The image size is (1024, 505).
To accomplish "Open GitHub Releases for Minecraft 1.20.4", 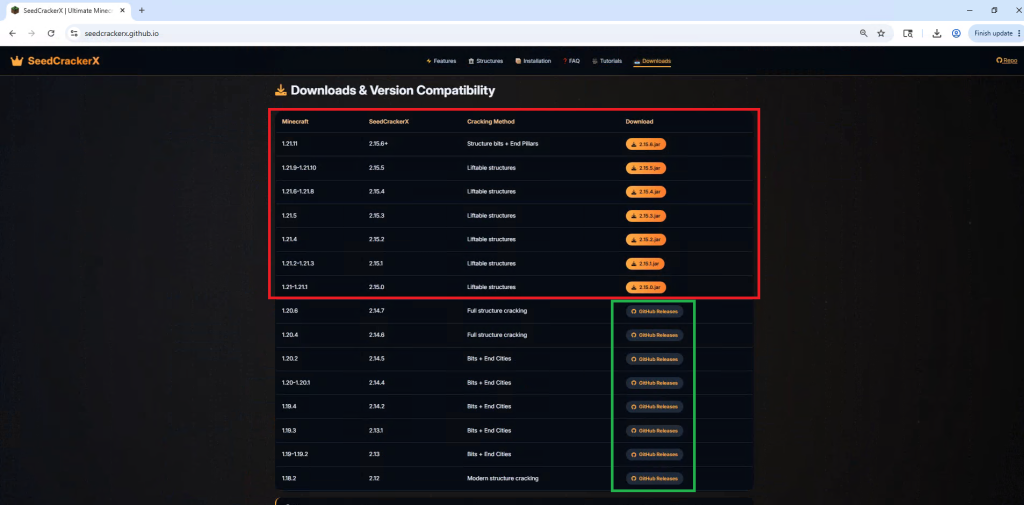I will coord(654,334).
